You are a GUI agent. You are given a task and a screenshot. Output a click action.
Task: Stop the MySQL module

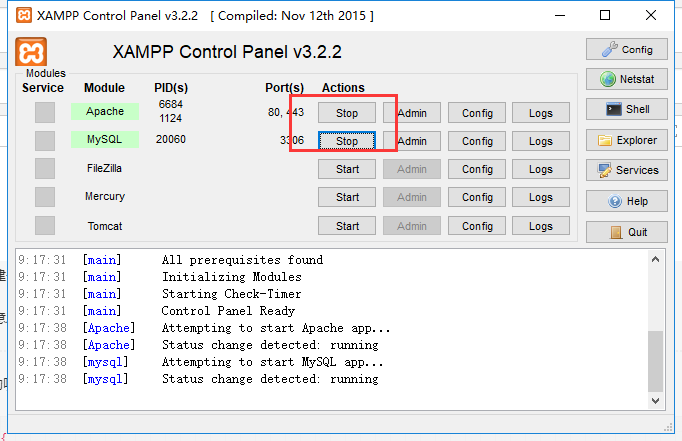347,141
